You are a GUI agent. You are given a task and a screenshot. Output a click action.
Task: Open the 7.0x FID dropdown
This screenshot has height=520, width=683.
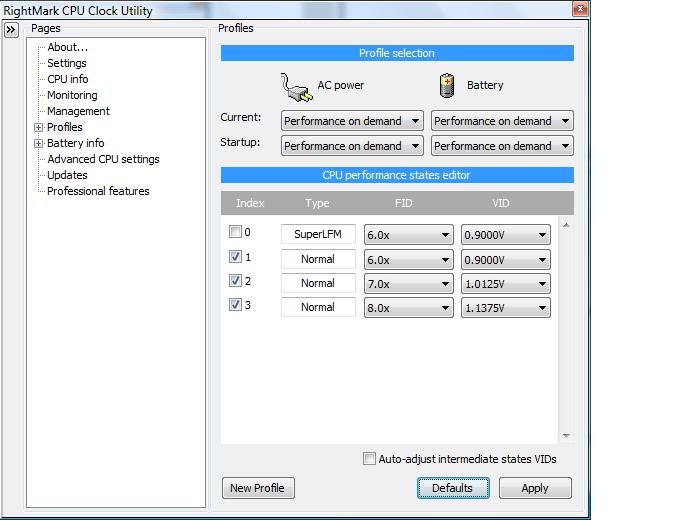409,284
